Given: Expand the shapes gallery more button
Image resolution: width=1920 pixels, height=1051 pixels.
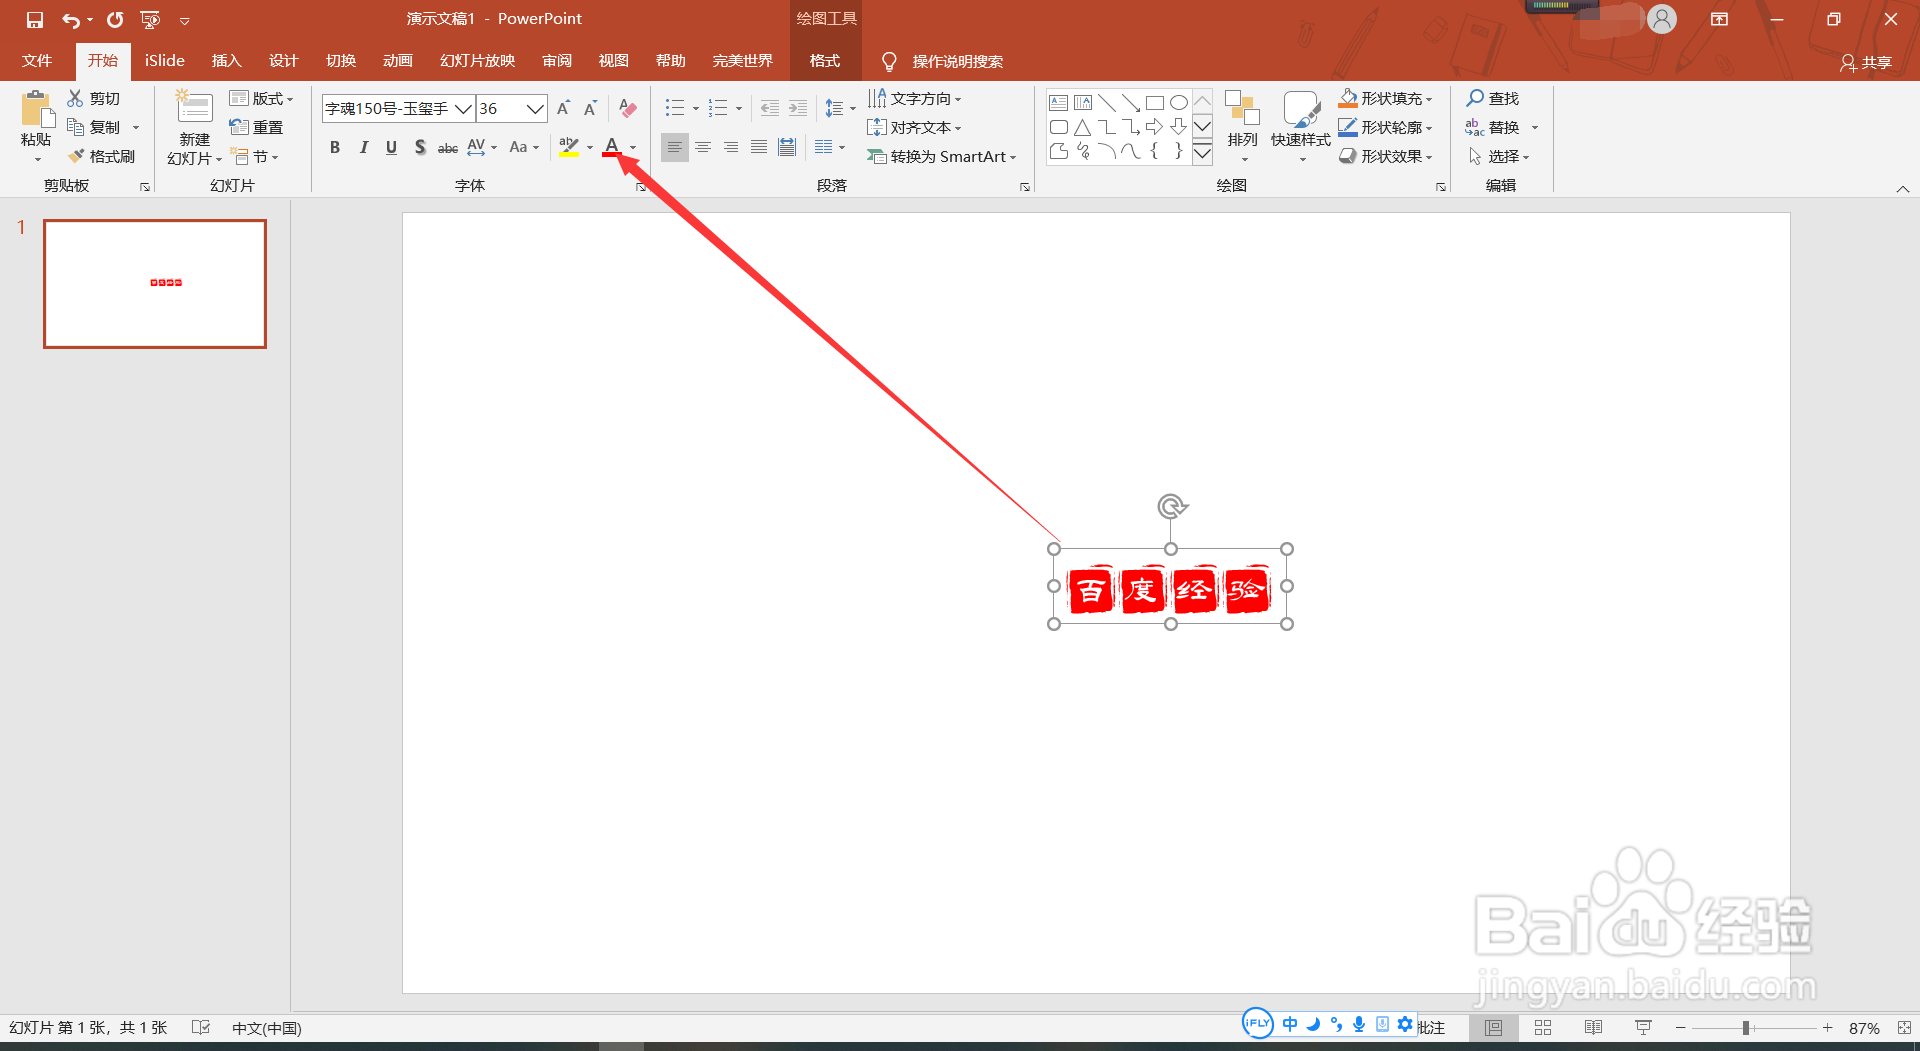Looking at the screenshot, I should (1203, 153).
